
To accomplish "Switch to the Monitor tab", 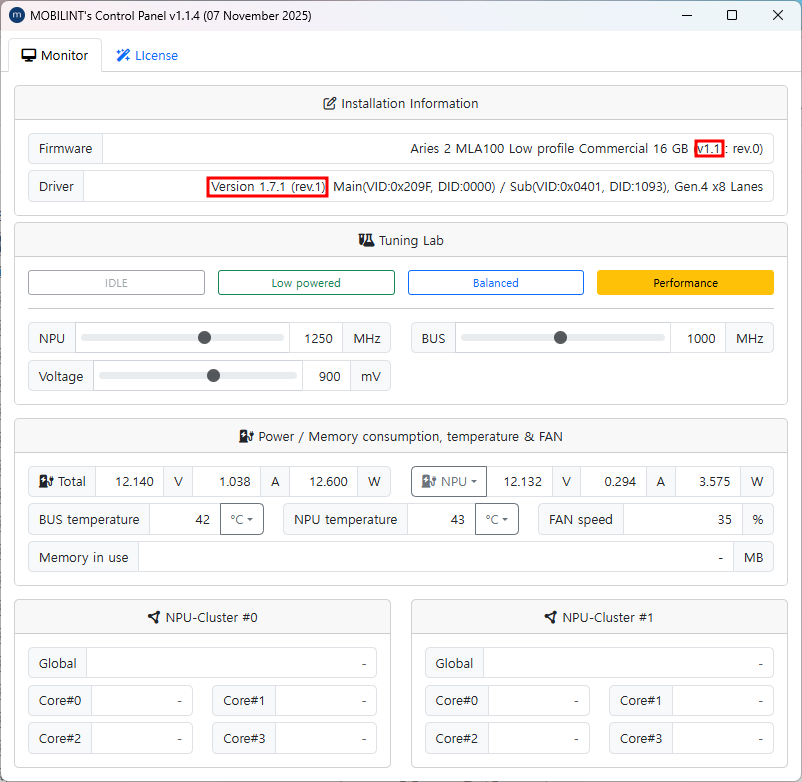I will [x=55, y=56].
